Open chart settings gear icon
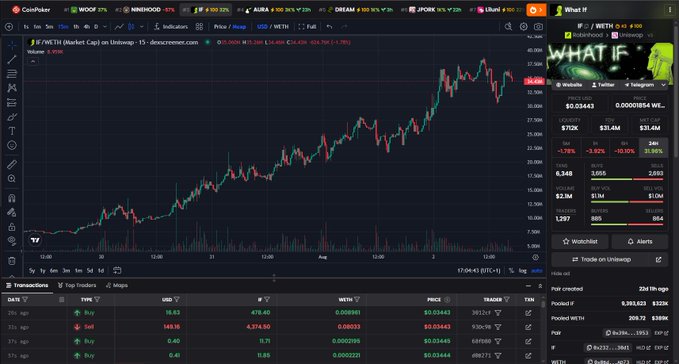 524,27
